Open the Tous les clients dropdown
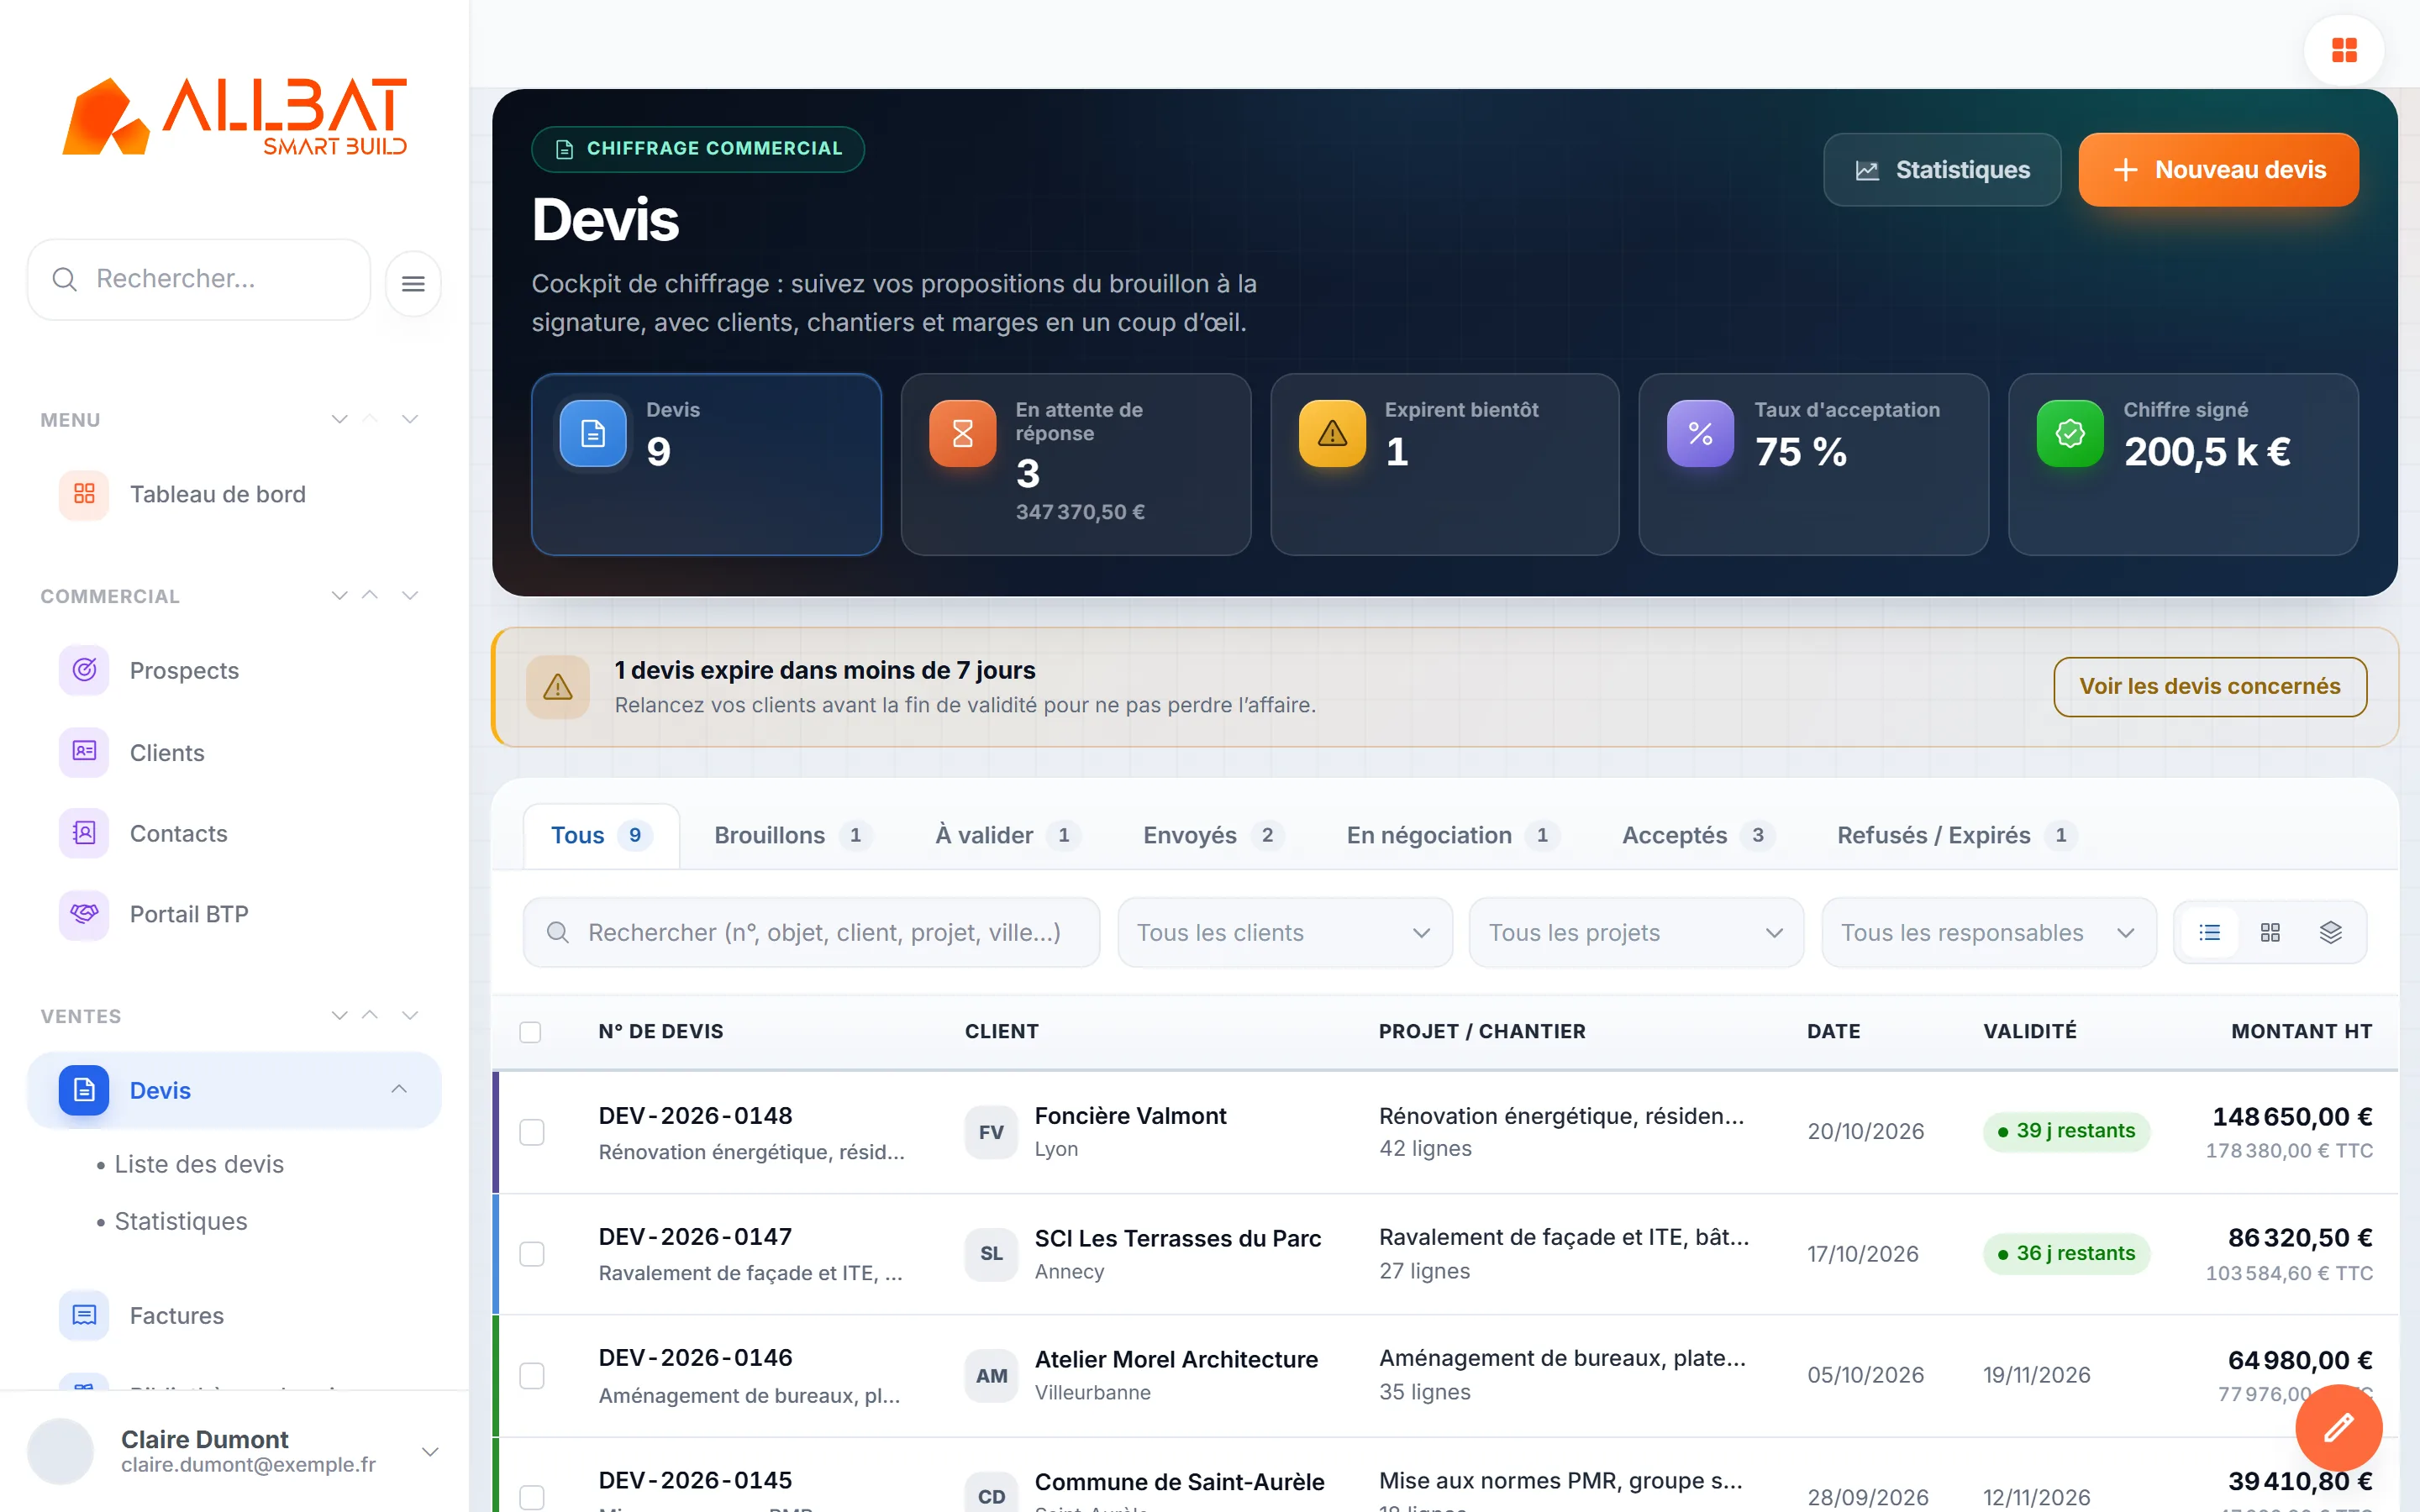Image resolution: width=2420 pixels, height=1512 pixels. (1285, 932)
